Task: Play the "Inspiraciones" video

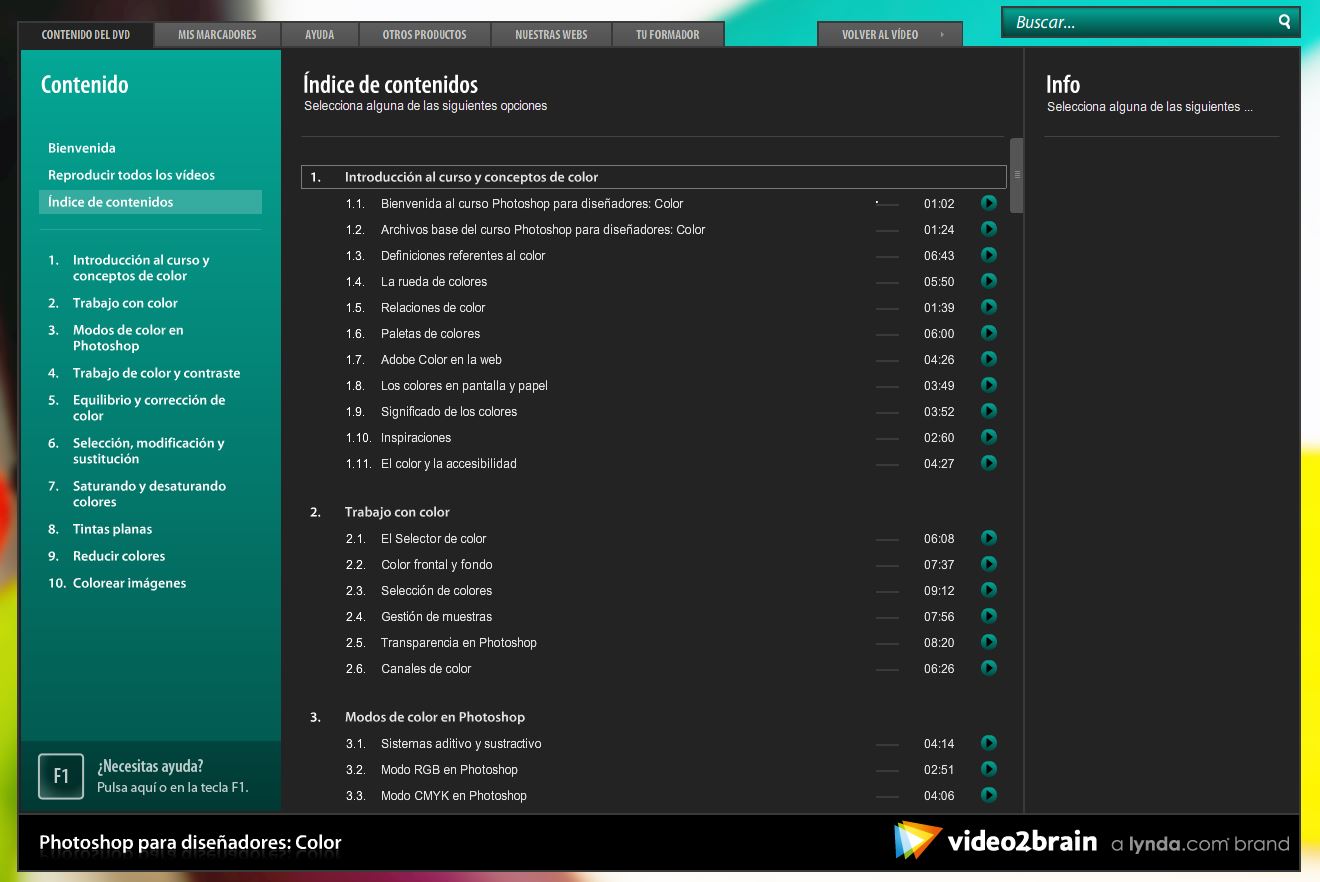Action: click(988, 437)
